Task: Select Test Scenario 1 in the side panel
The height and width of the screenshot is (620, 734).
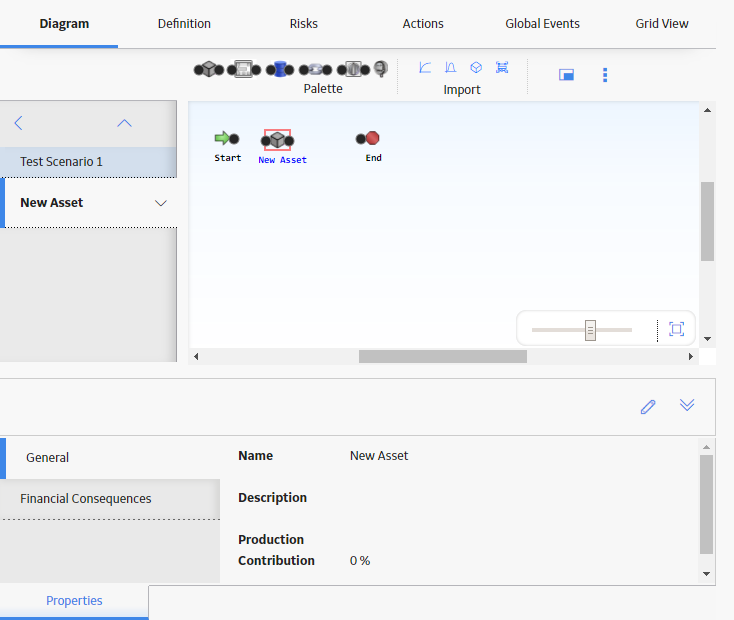Action: [88, 162]
